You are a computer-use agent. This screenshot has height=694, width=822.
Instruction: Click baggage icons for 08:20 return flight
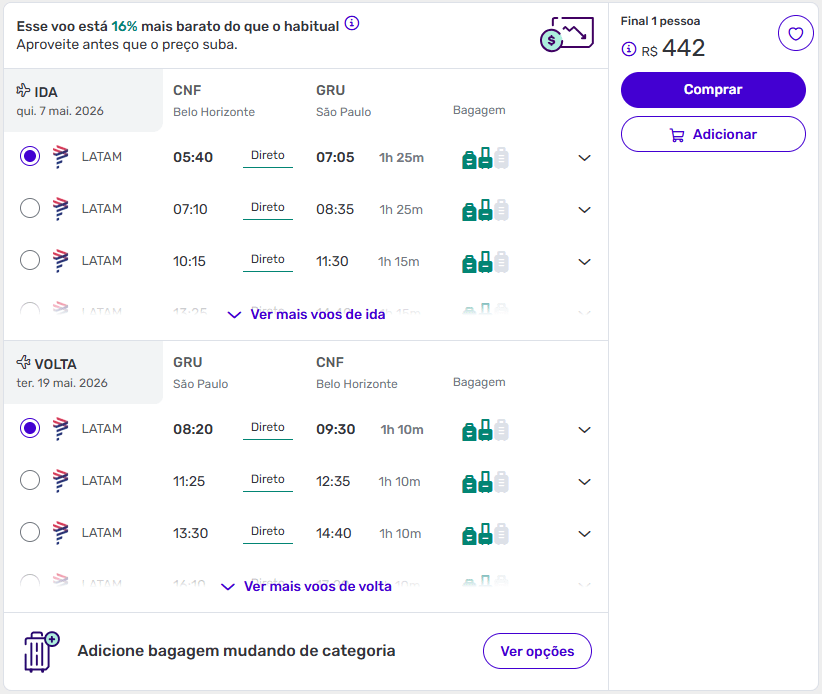pyautogui.click(x=485, y=430)
